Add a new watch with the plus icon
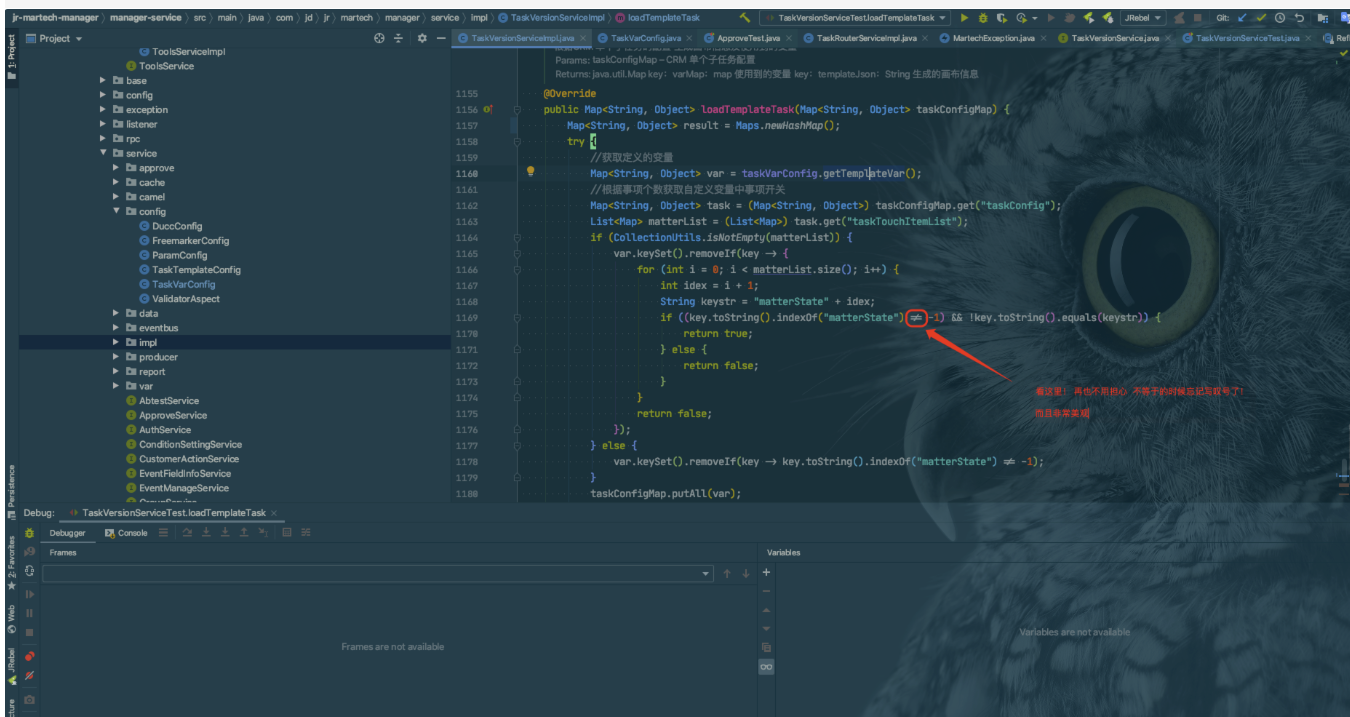The width and height of the screenshot is (1350, 717). (766, 572)
